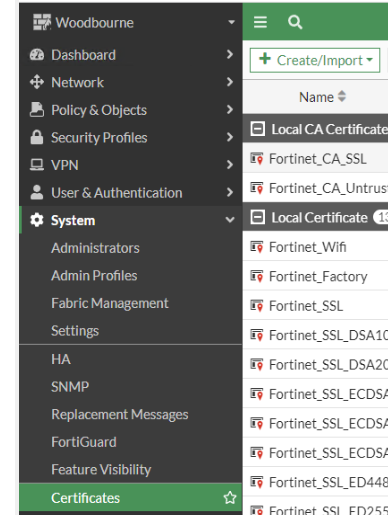
Task: Click the green plus icon on Create/Import
Action: 265,59
